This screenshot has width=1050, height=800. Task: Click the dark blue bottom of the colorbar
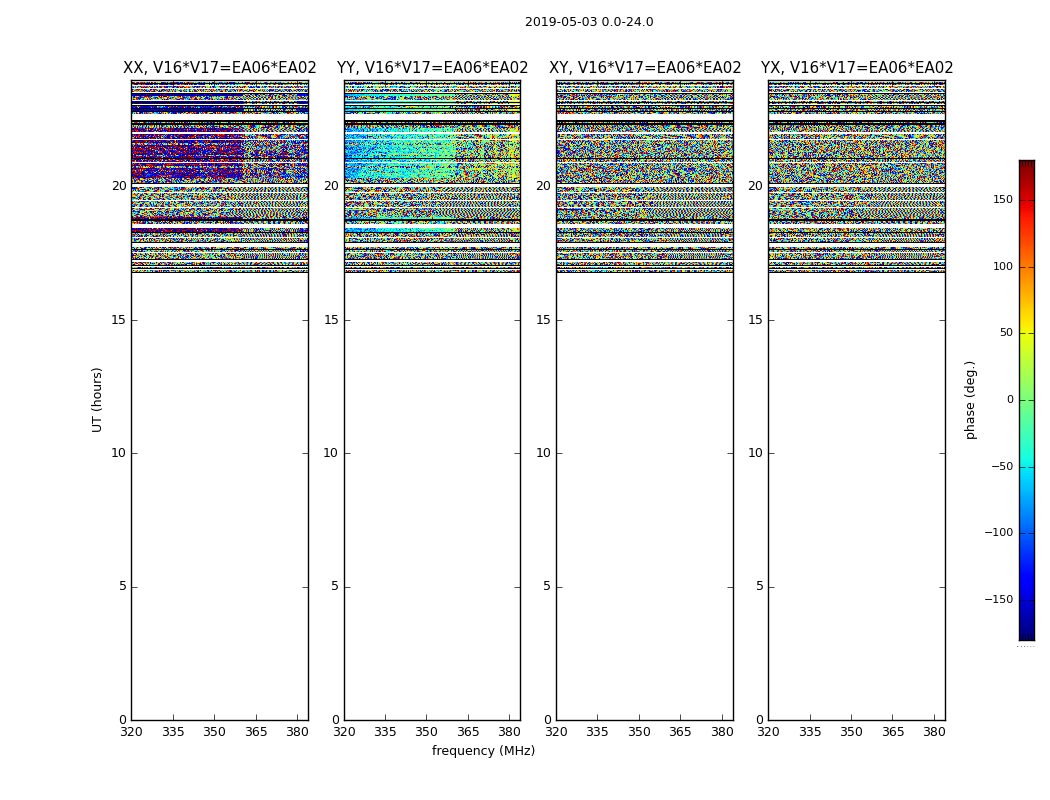tap(1026, 634)
